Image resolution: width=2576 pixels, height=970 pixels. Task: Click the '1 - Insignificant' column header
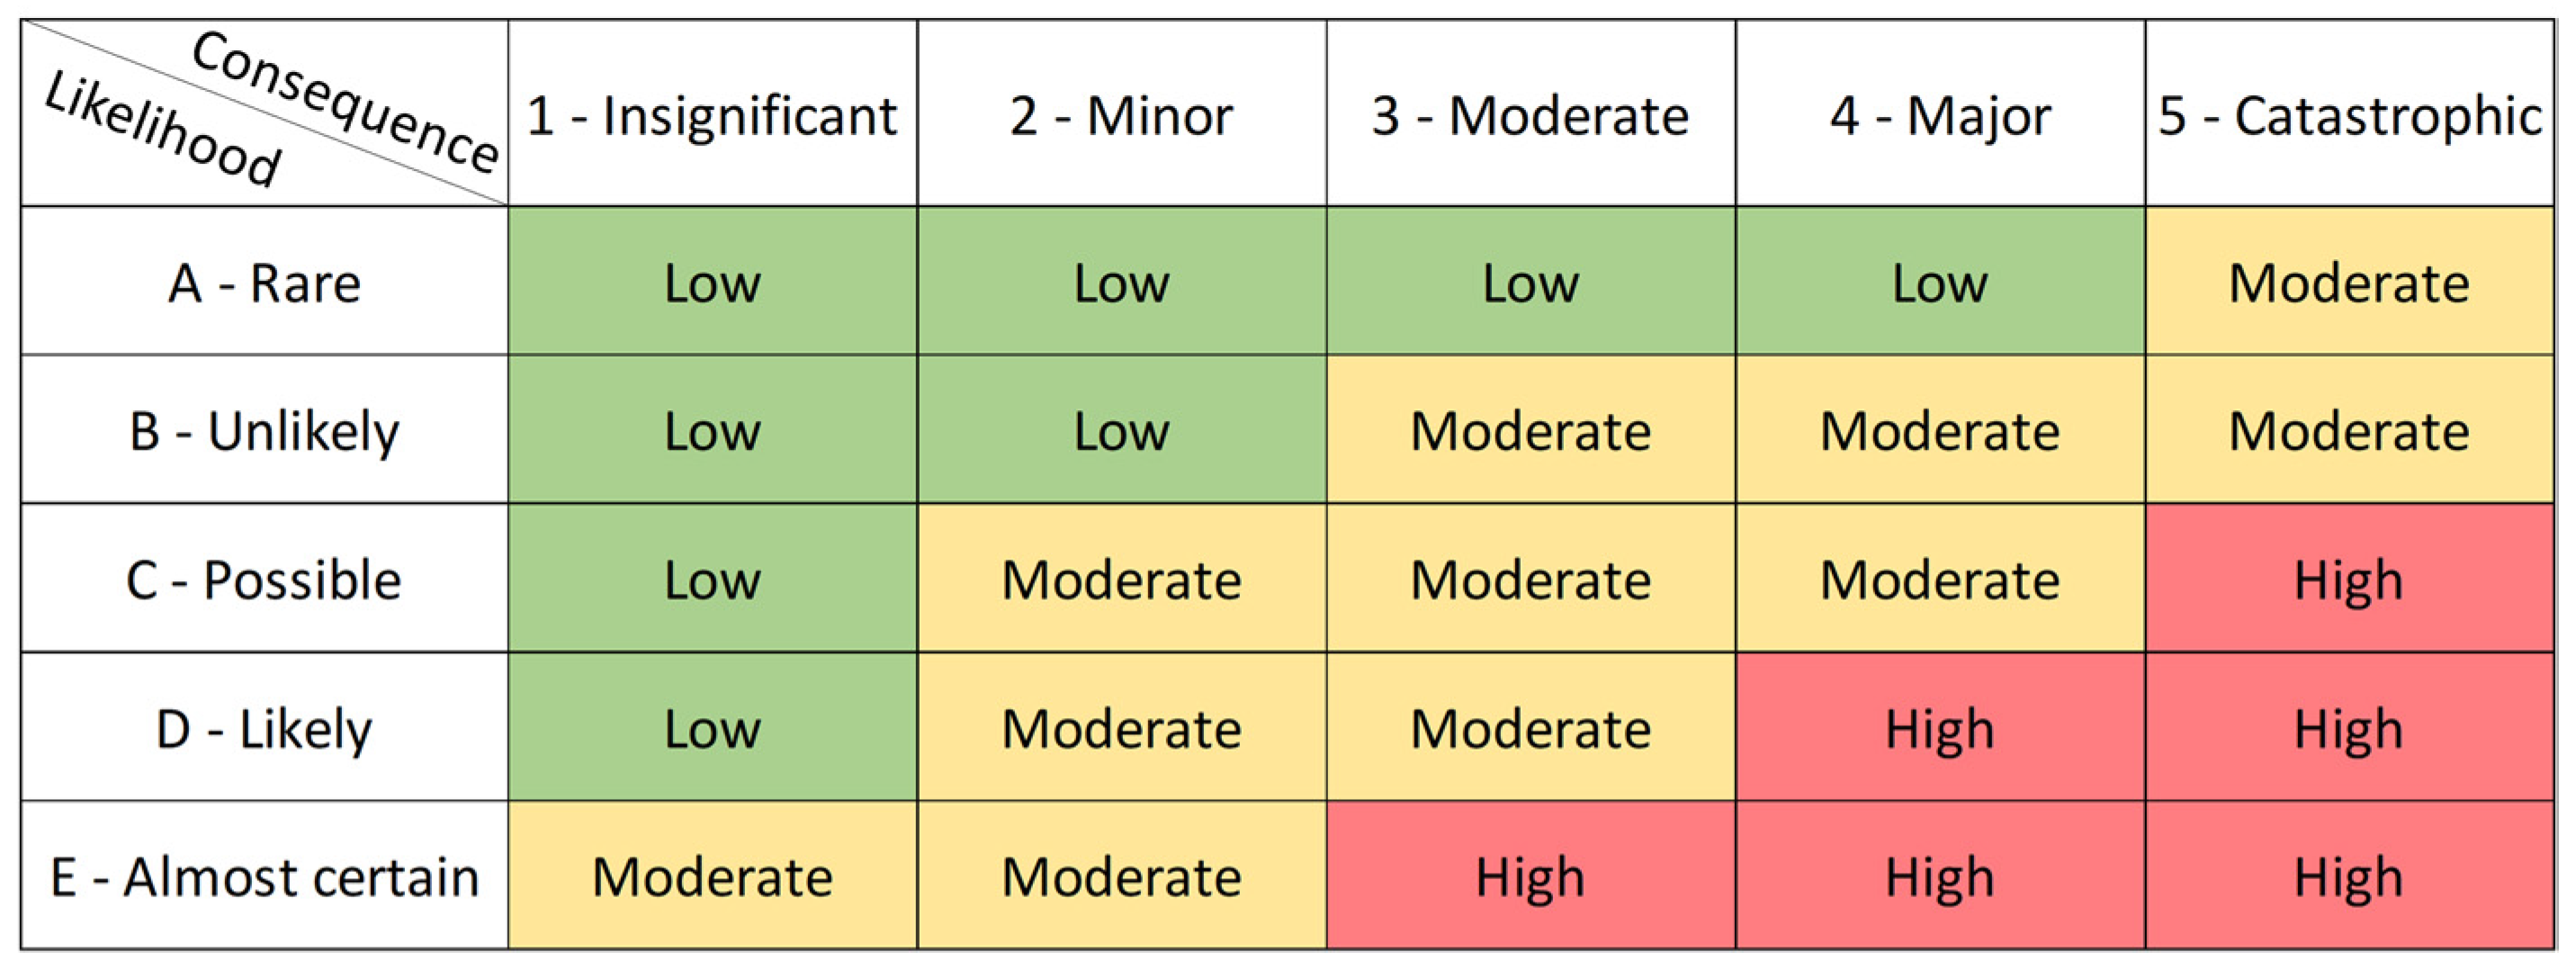click(x=712, y=115)
